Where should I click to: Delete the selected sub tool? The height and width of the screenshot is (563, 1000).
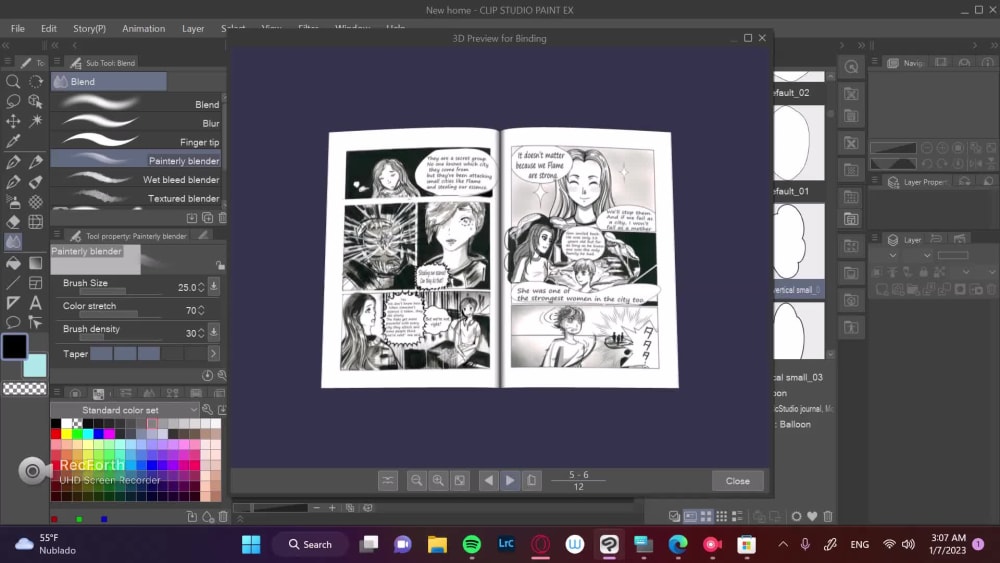[223, 218]
